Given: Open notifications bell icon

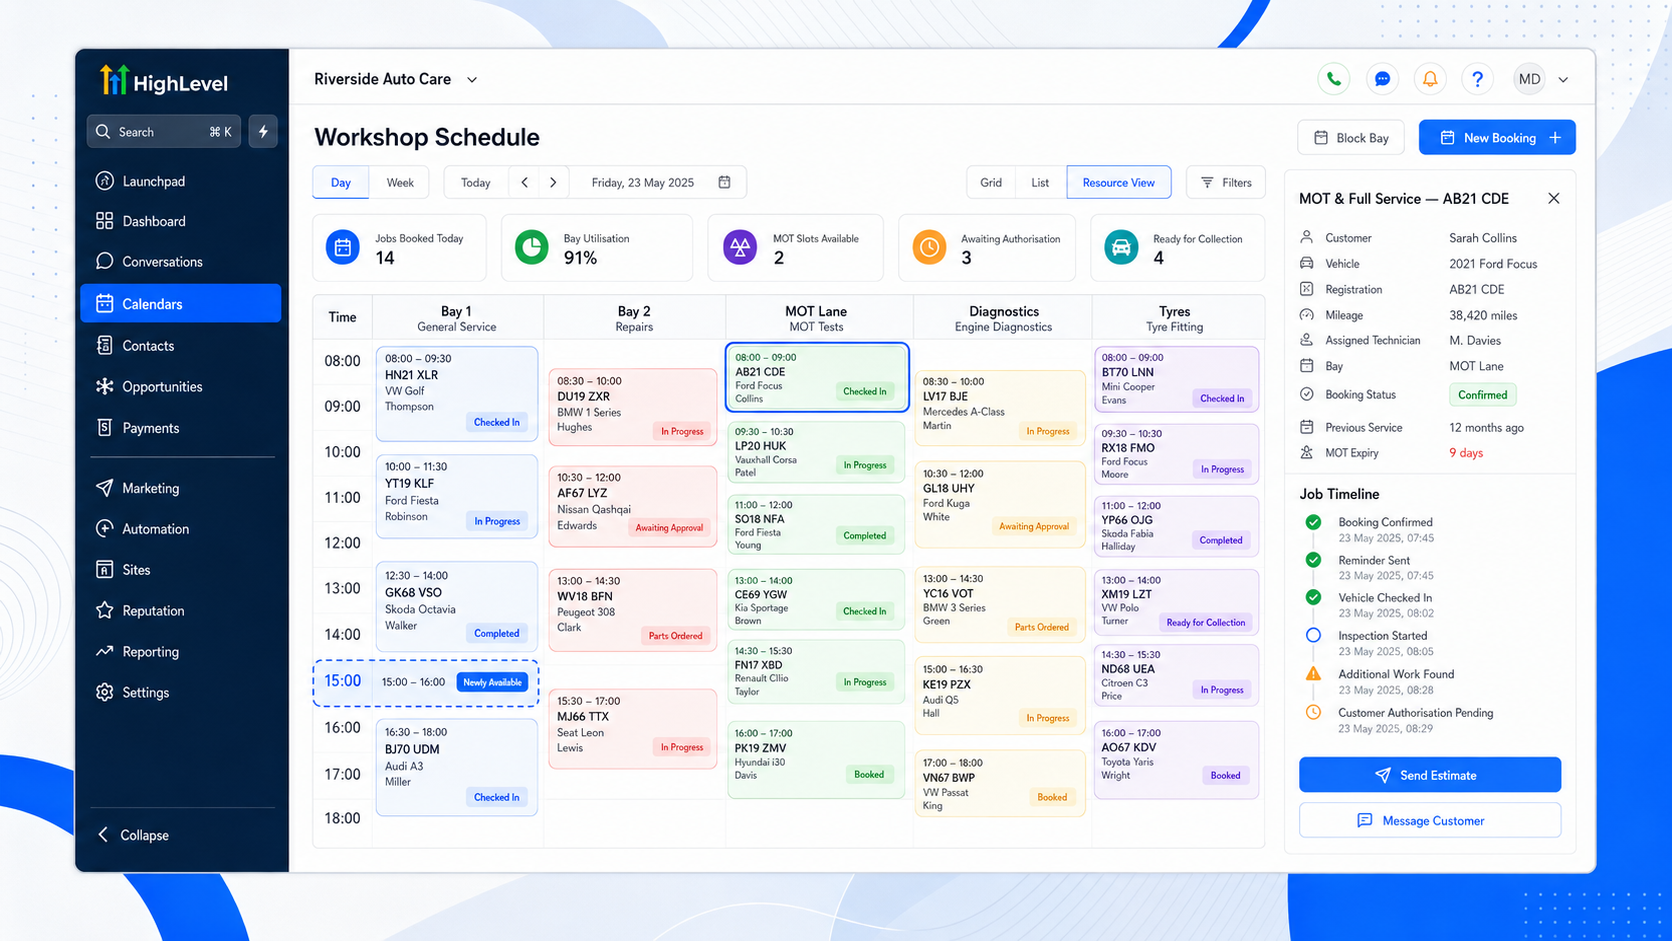Looking at the screenshot, I should tap(1430, 79).
